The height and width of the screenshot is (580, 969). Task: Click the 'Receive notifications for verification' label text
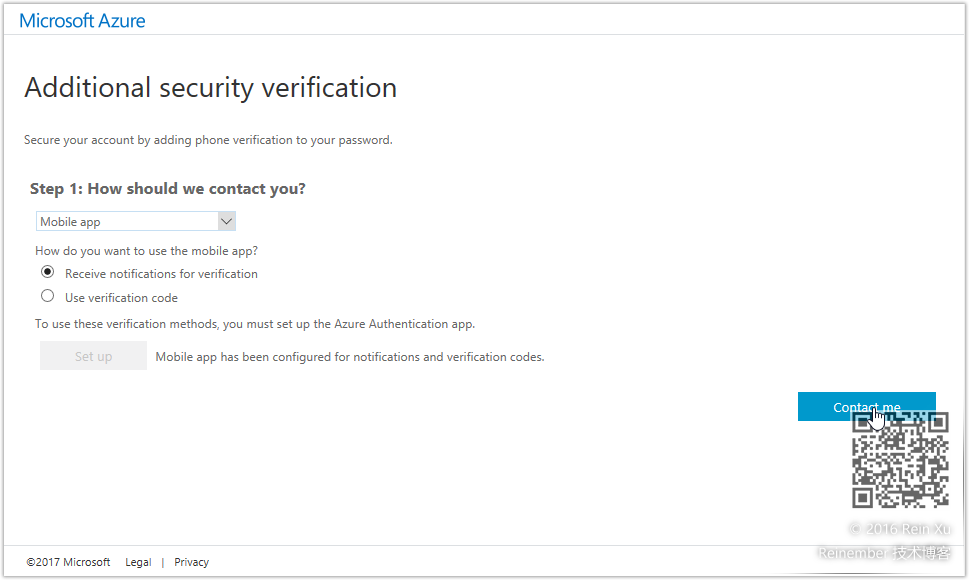coord(161,274)
